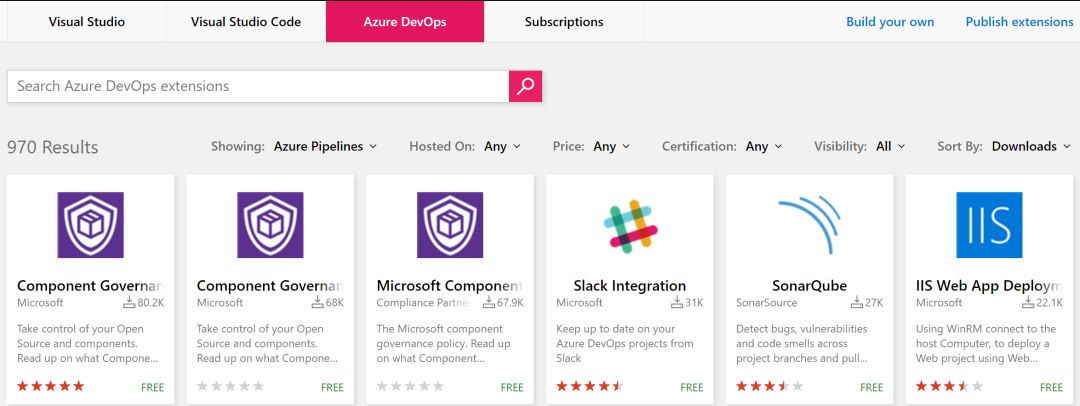
Task: Click the Slack Integration star rating
Action: click(x=590, y=386)
